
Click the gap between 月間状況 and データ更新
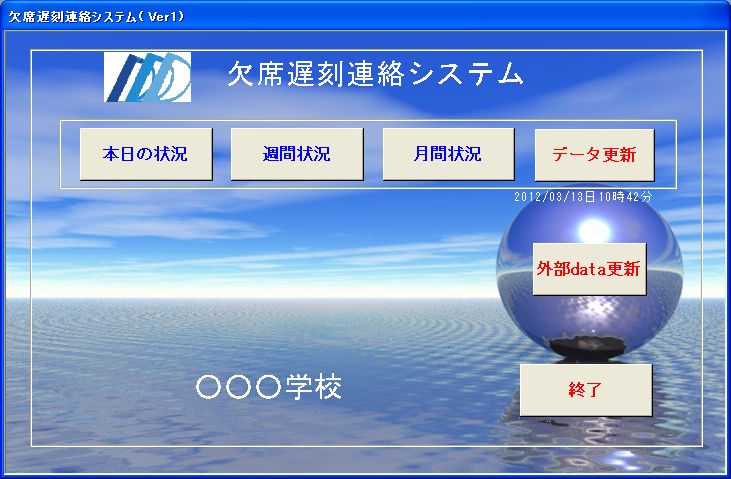point(525,155)
